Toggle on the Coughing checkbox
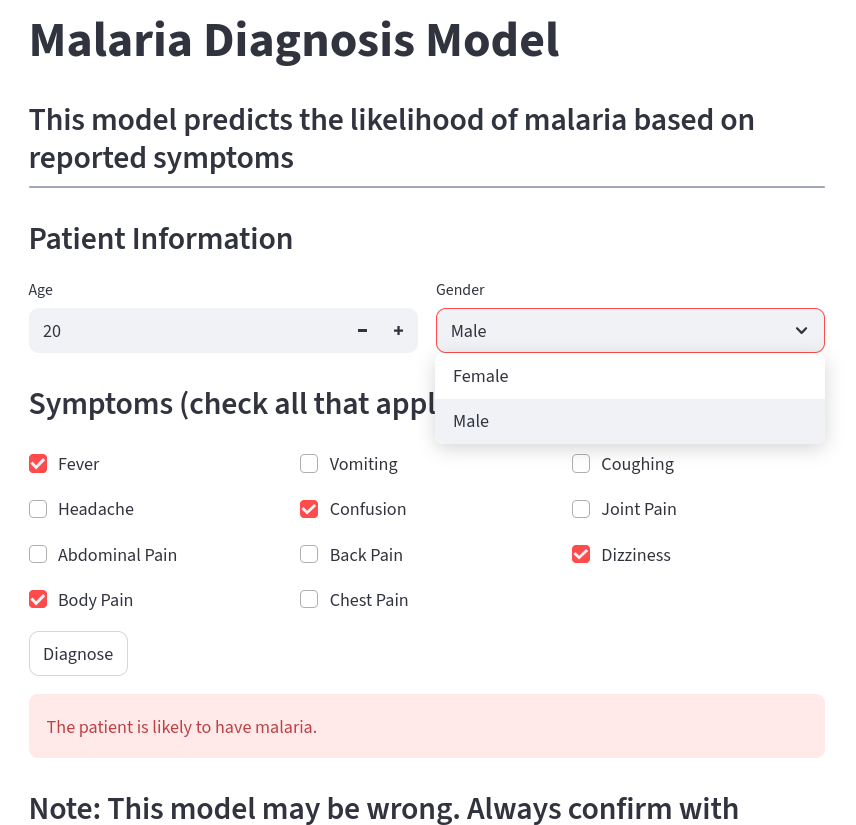 pos(581,464)
